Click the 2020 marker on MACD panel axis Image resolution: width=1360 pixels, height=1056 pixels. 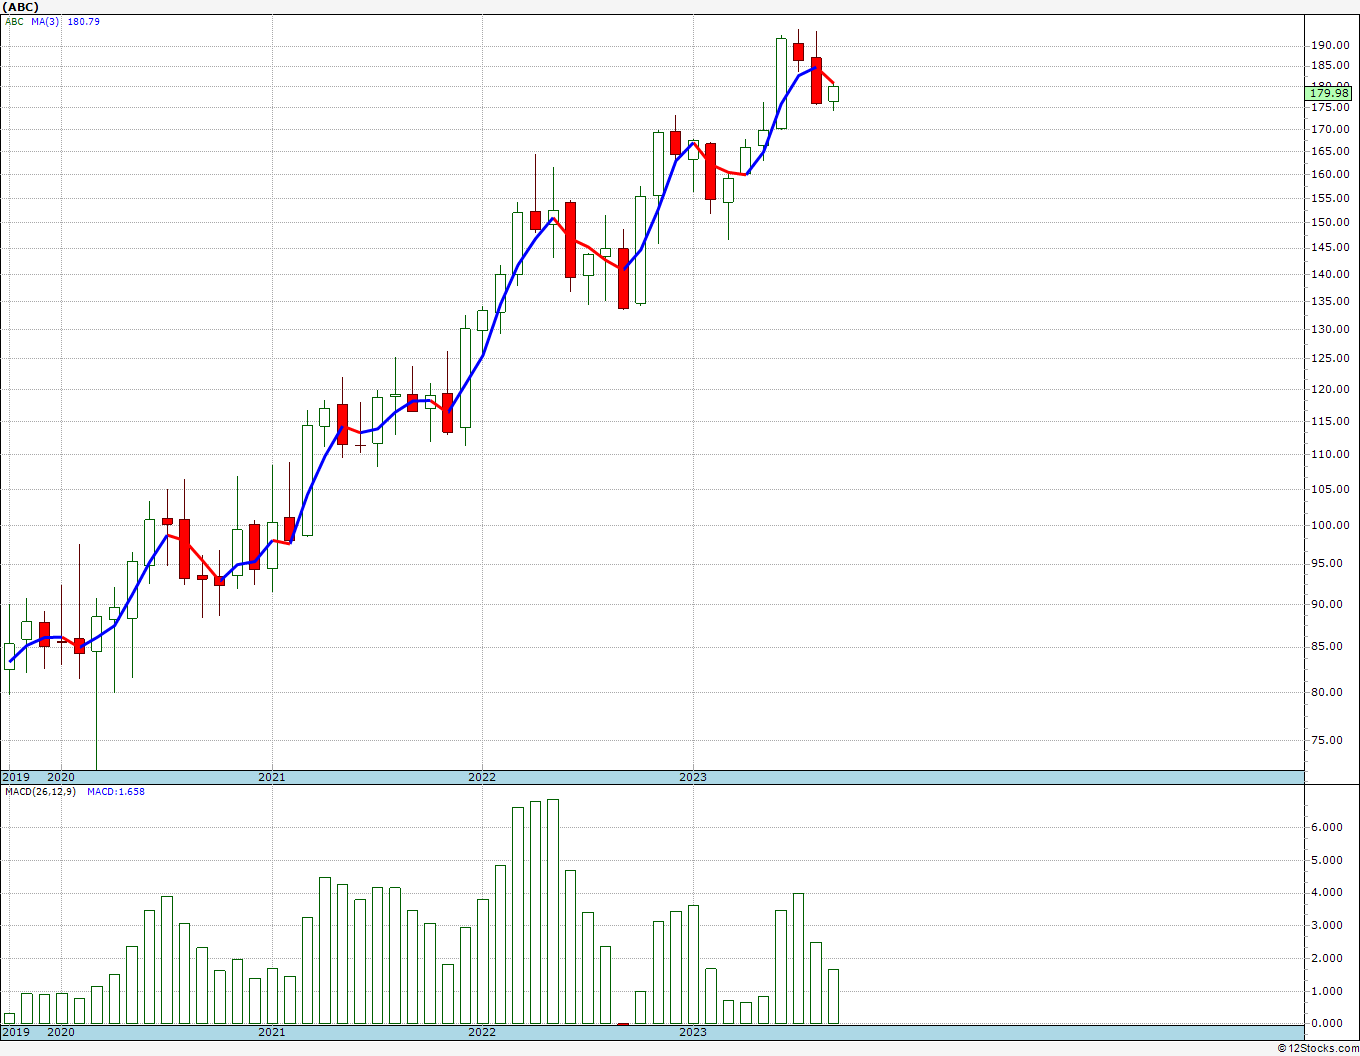point(61,1032)
